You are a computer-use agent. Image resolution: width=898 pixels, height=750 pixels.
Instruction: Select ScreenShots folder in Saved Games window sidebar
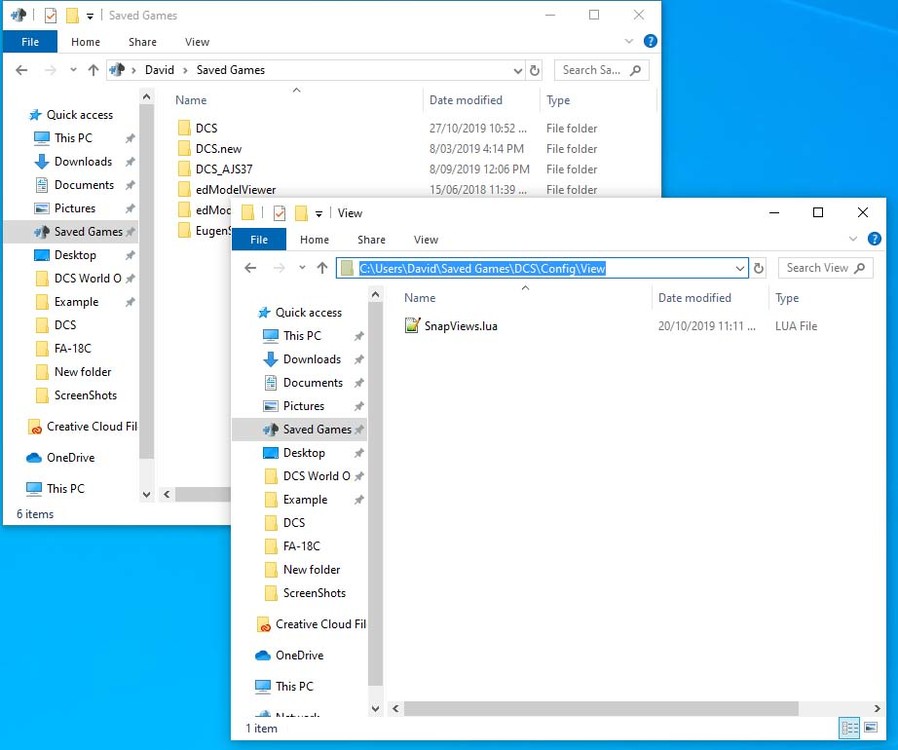point(85,395)
